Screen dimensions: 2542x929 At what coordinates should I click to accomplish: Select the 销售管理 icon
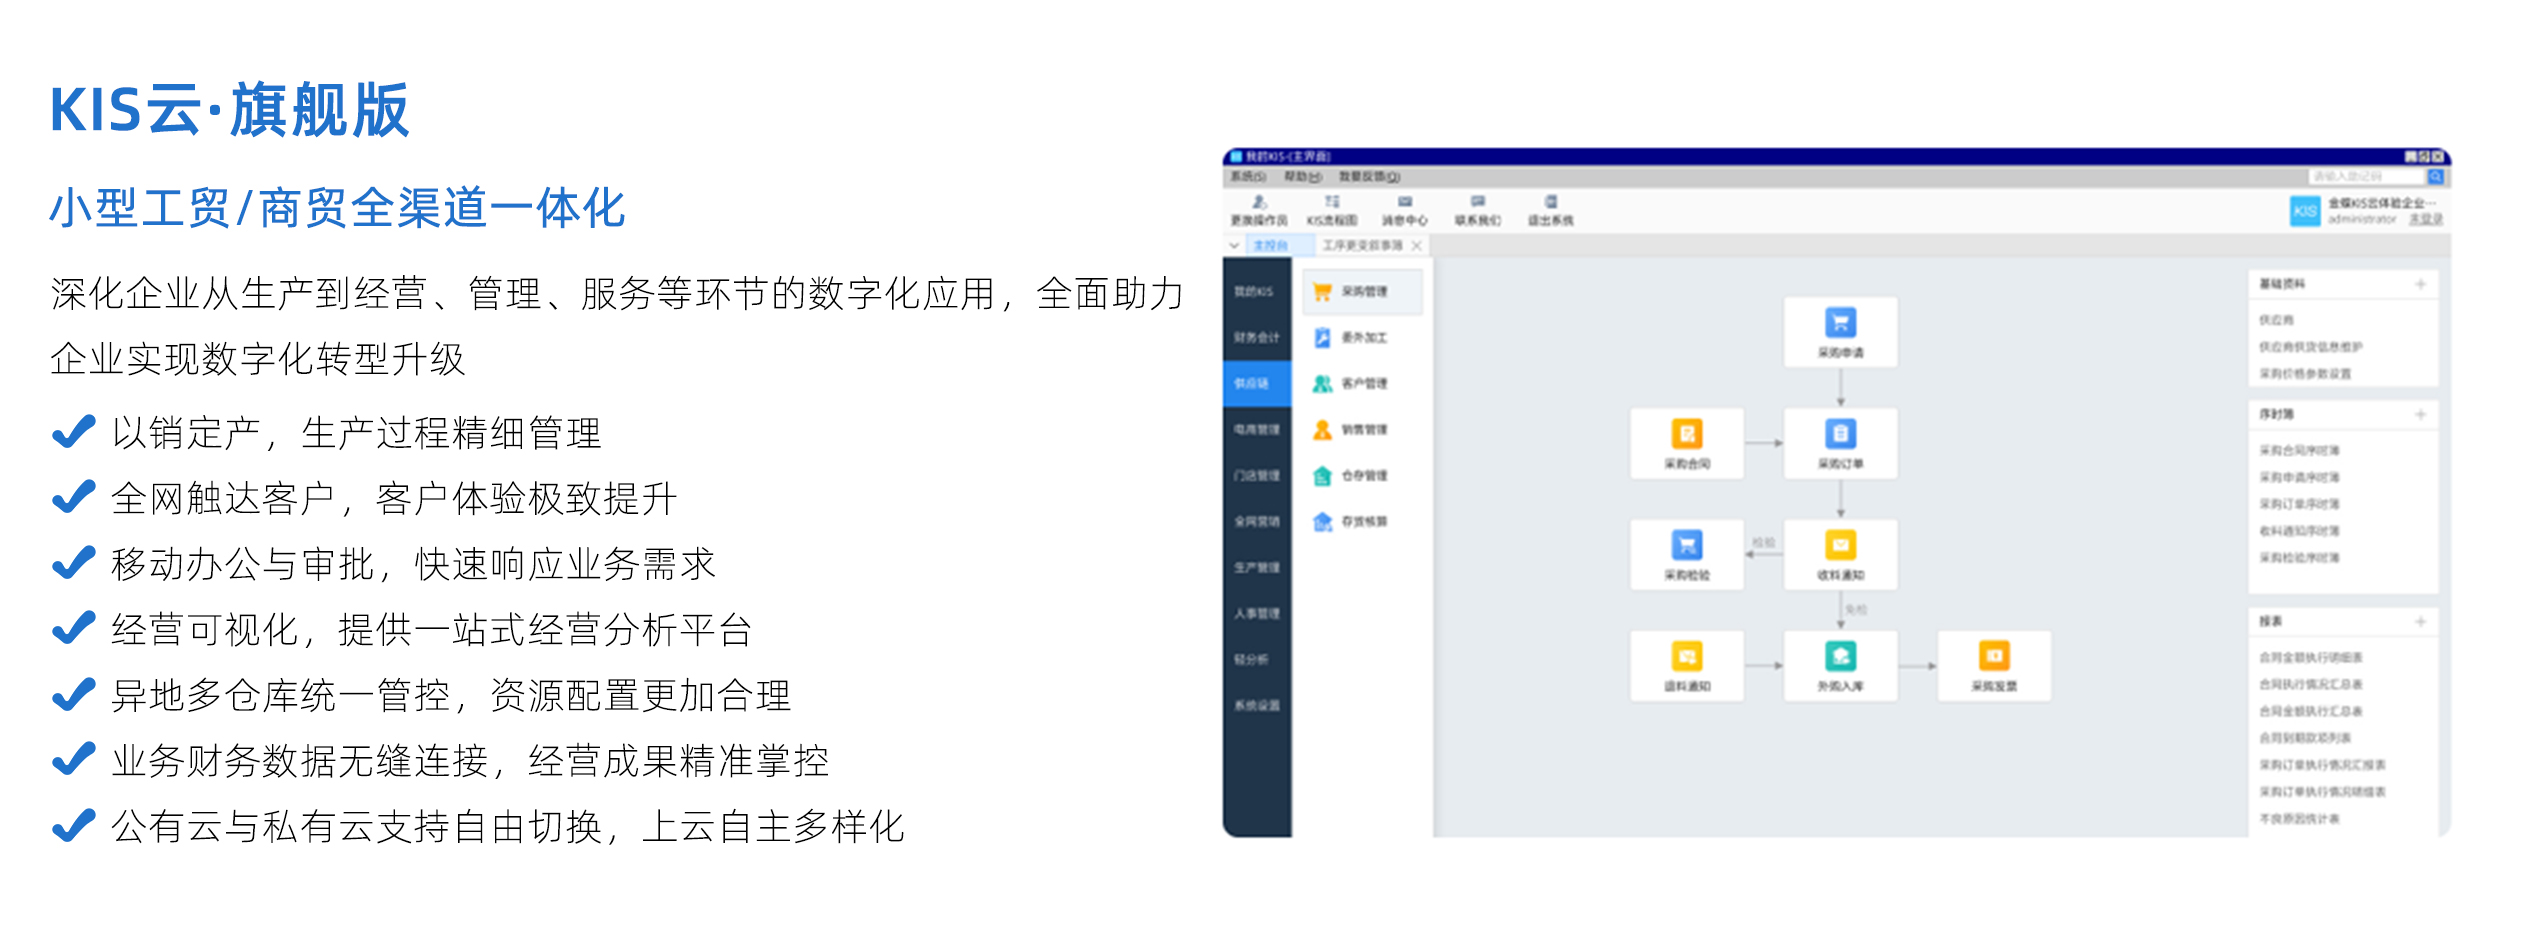1322,430
